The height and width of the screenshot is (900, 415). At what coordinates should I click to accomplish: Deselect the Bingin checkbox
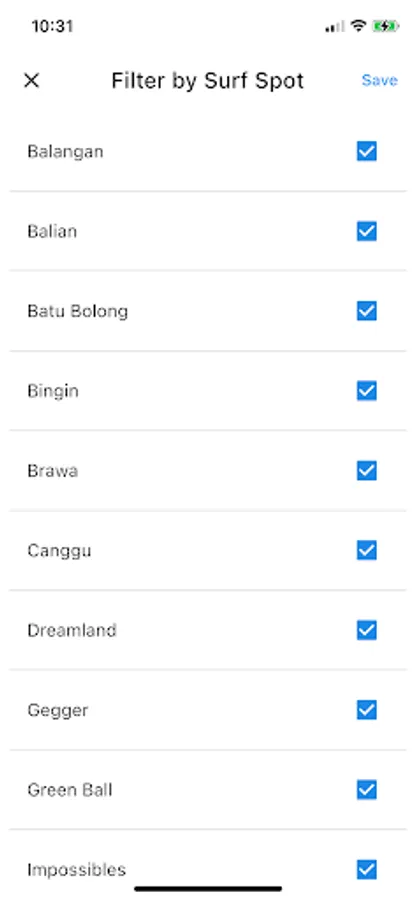click(366, 391)
